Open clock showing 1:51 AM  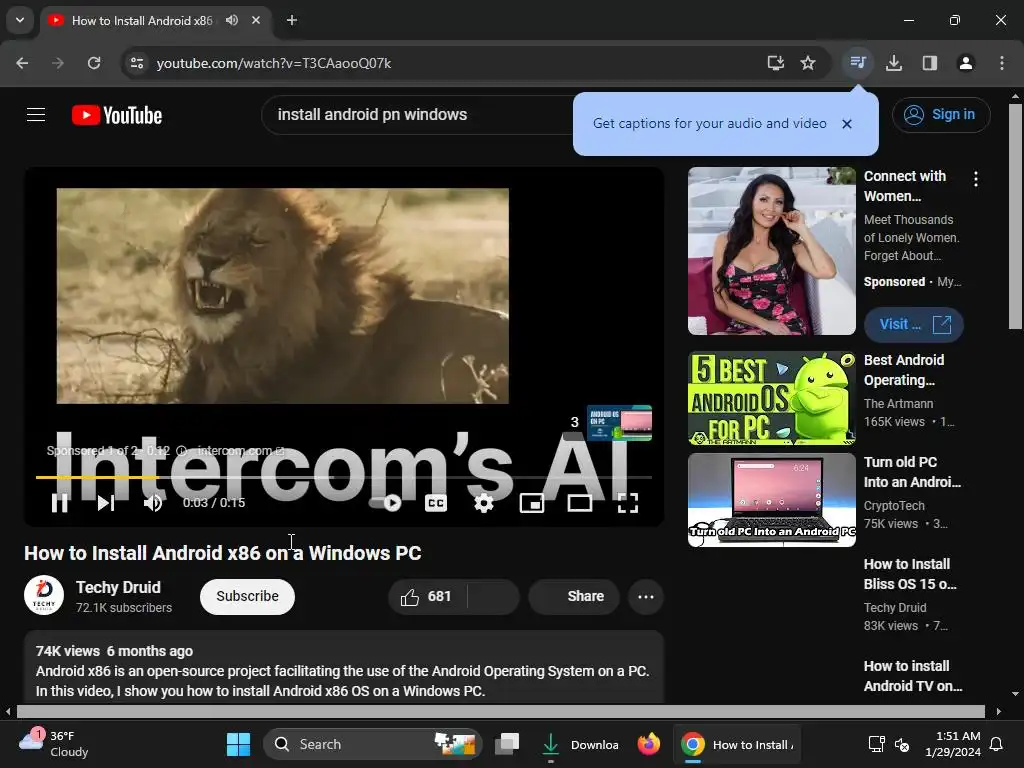(953, 744)
